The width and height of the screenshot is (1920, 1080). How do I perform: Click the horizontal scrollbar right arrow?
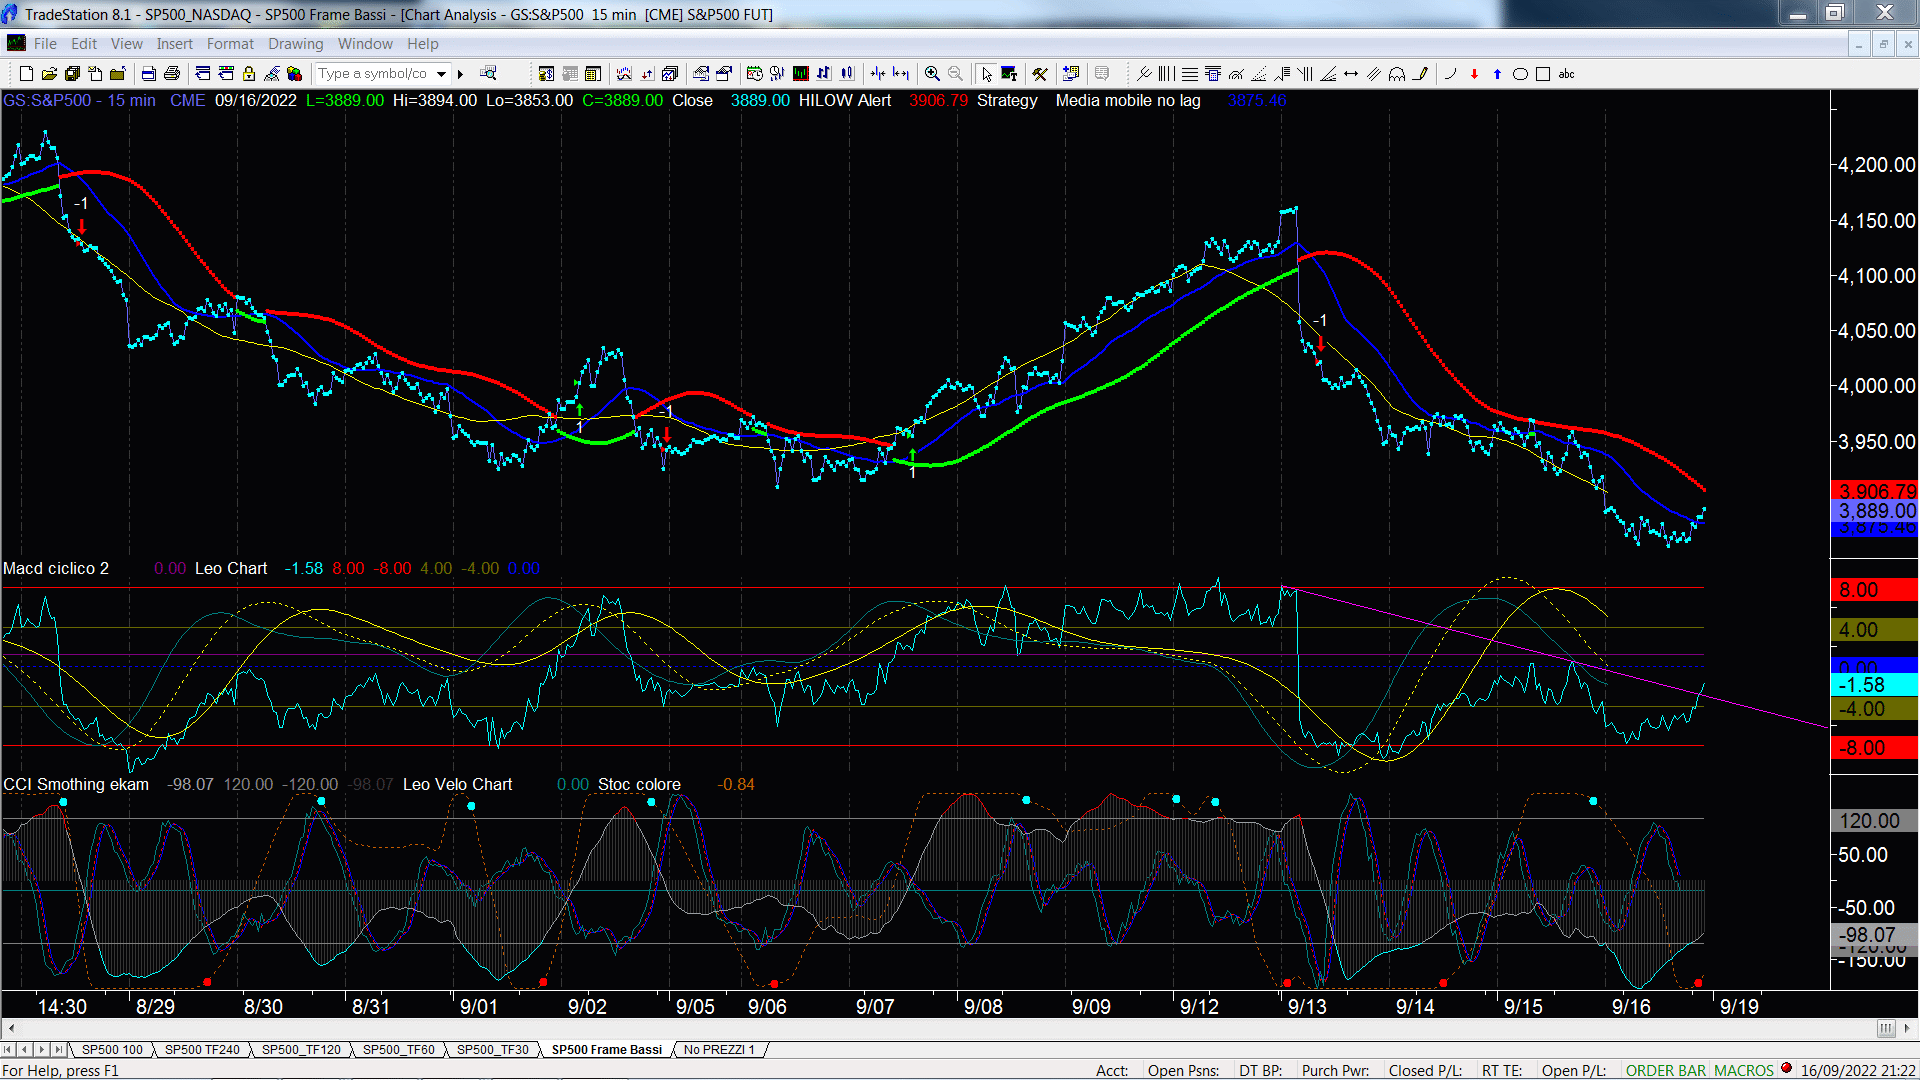pos(1907,1029)
